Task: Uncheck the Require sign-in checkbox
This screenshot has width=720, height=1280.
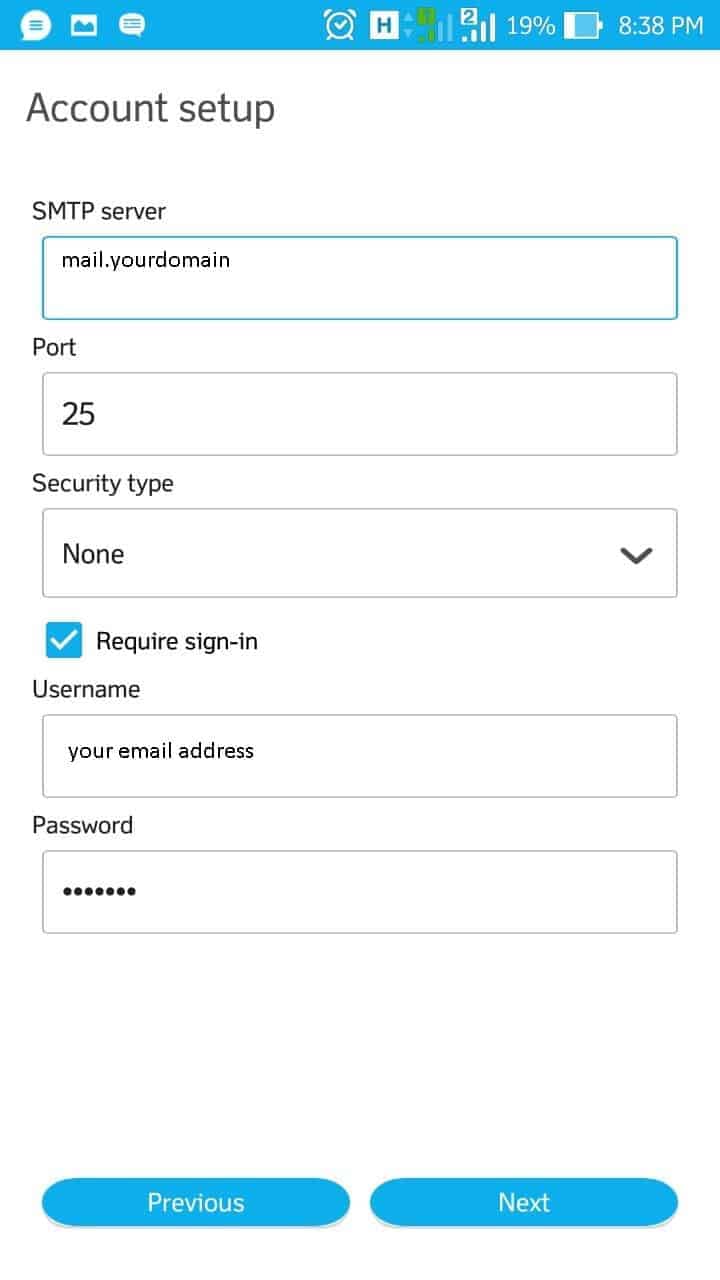Action: tap(64, 641)
